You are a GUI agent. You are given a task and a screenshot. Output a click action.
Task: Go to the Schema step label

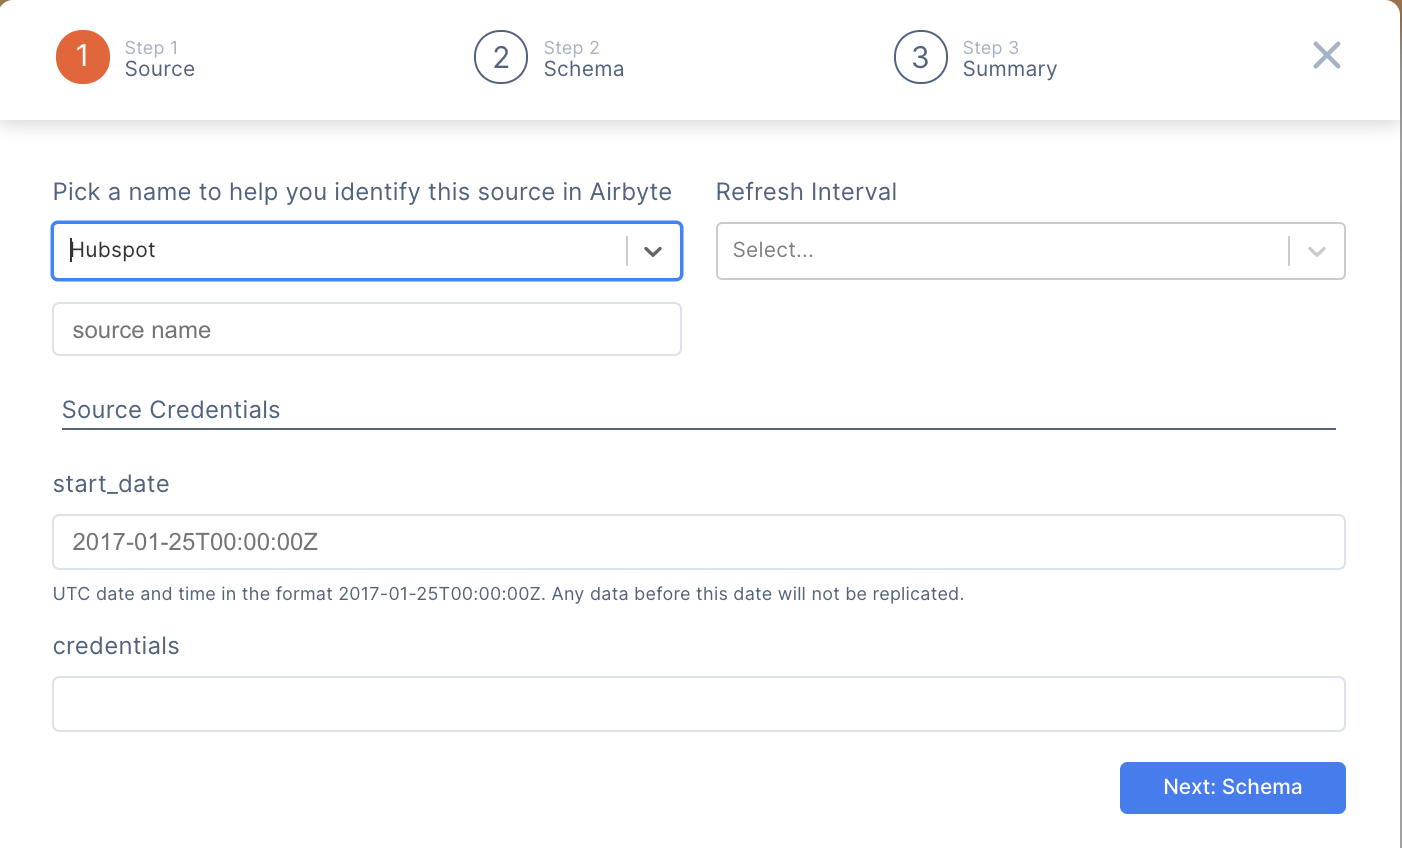tap(584, 69)
